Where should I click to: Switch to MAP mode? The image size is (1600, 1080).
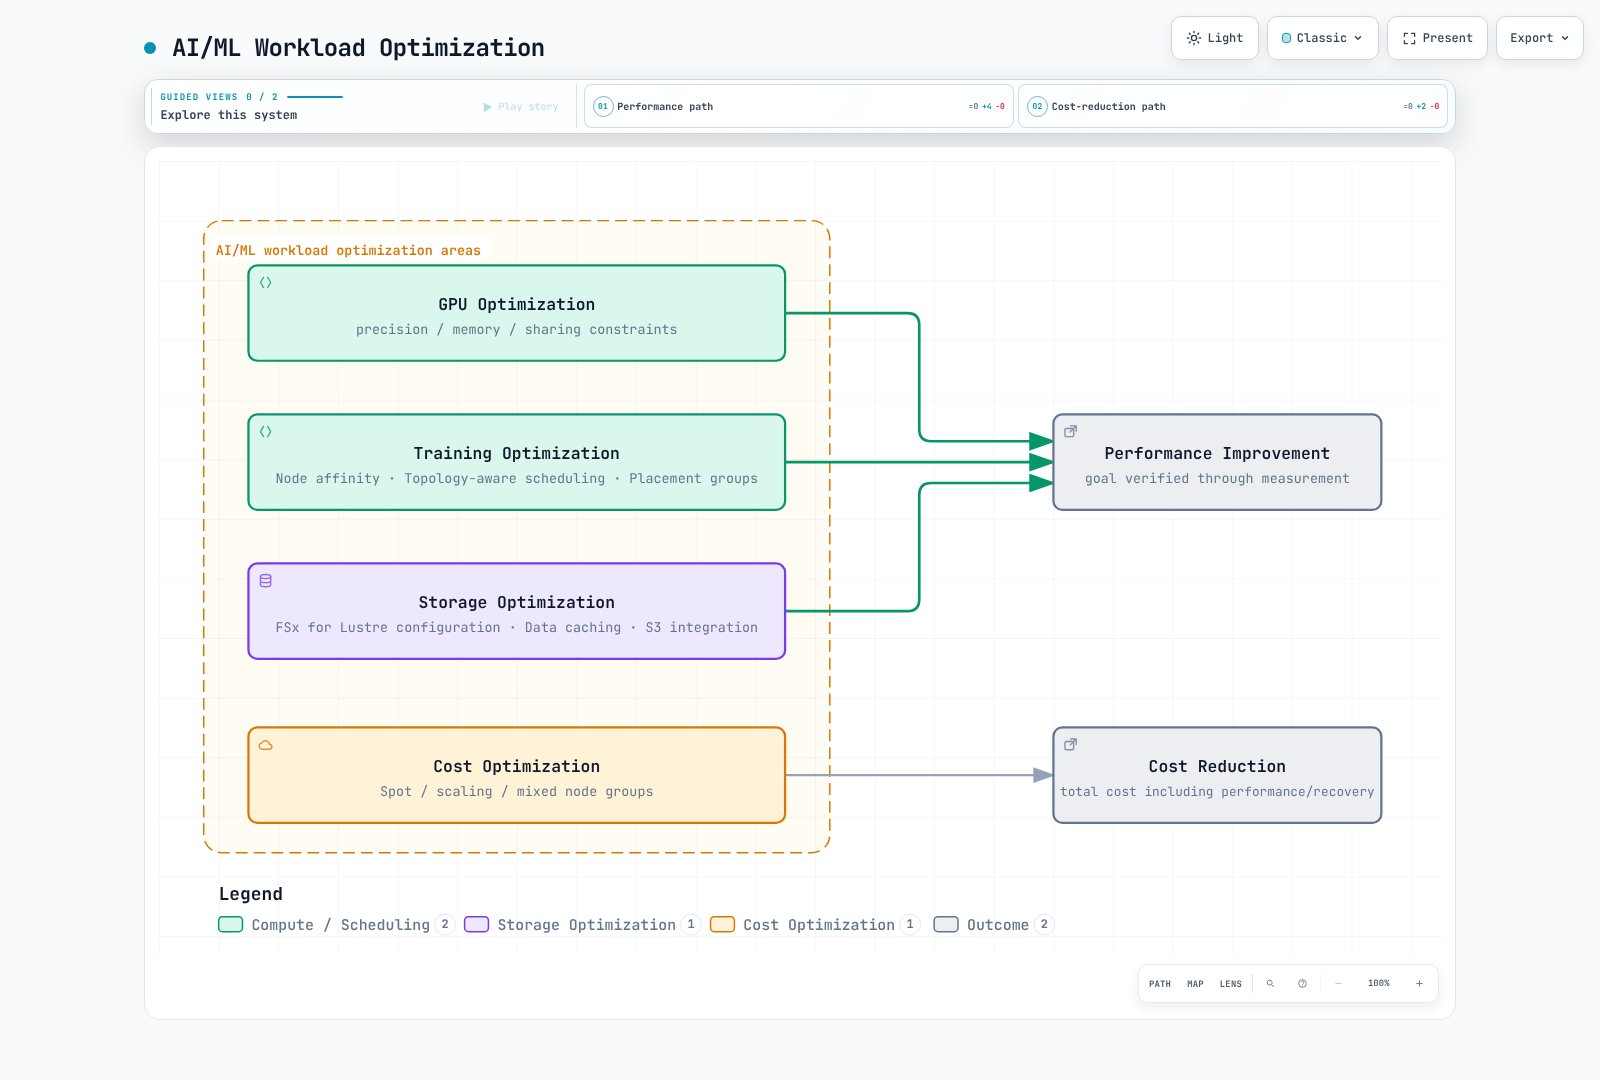(x=1195, y=984)
